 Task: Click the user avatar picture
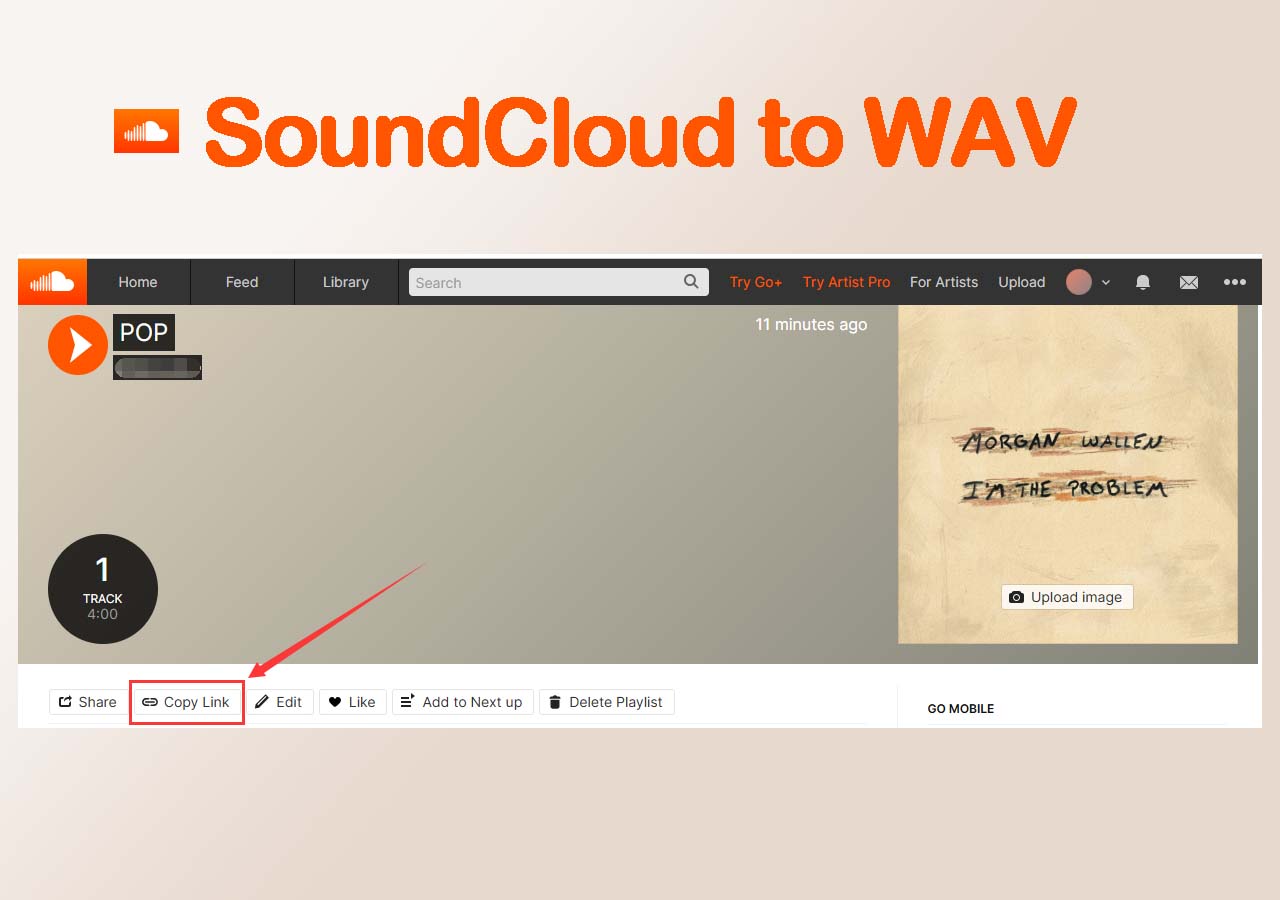[x=1078, y=282]
